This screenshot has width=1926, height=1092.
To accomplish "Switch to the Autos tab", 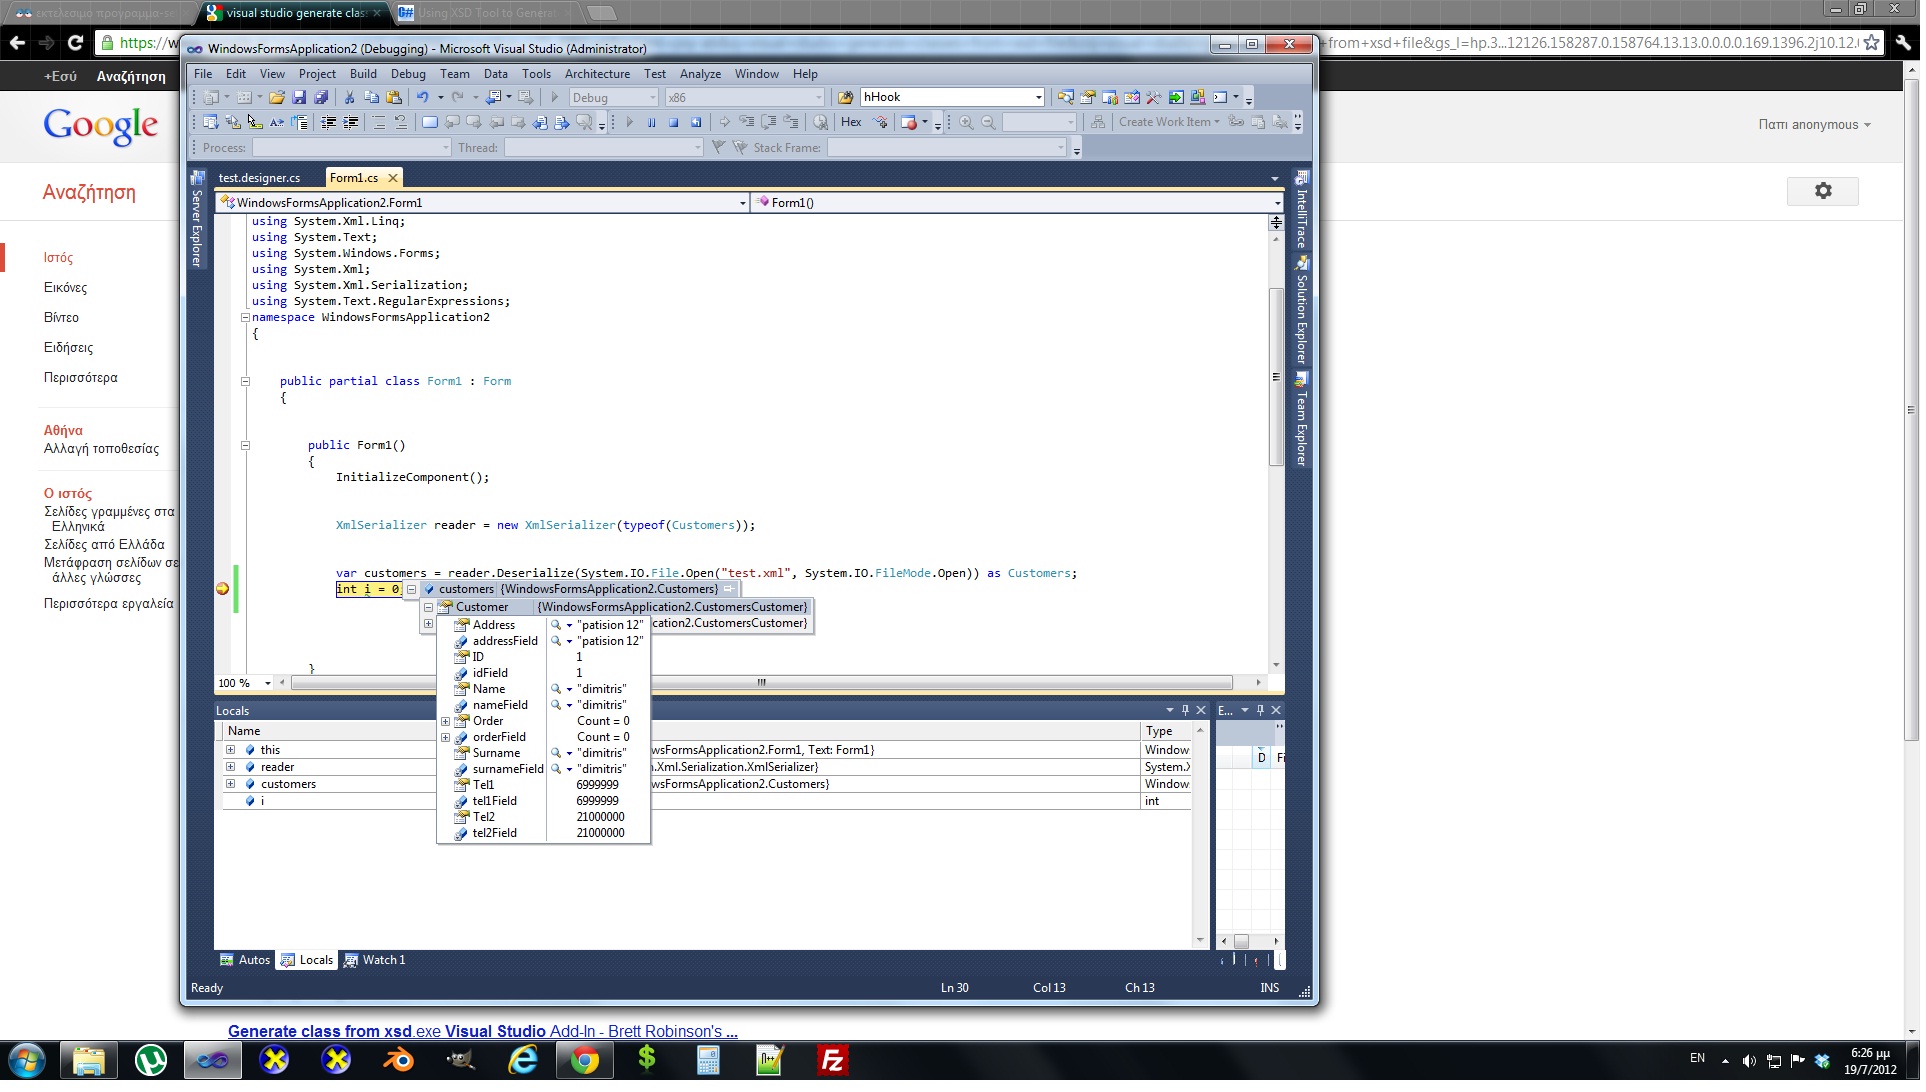I will pyautogui.click(x=245, y=960).
